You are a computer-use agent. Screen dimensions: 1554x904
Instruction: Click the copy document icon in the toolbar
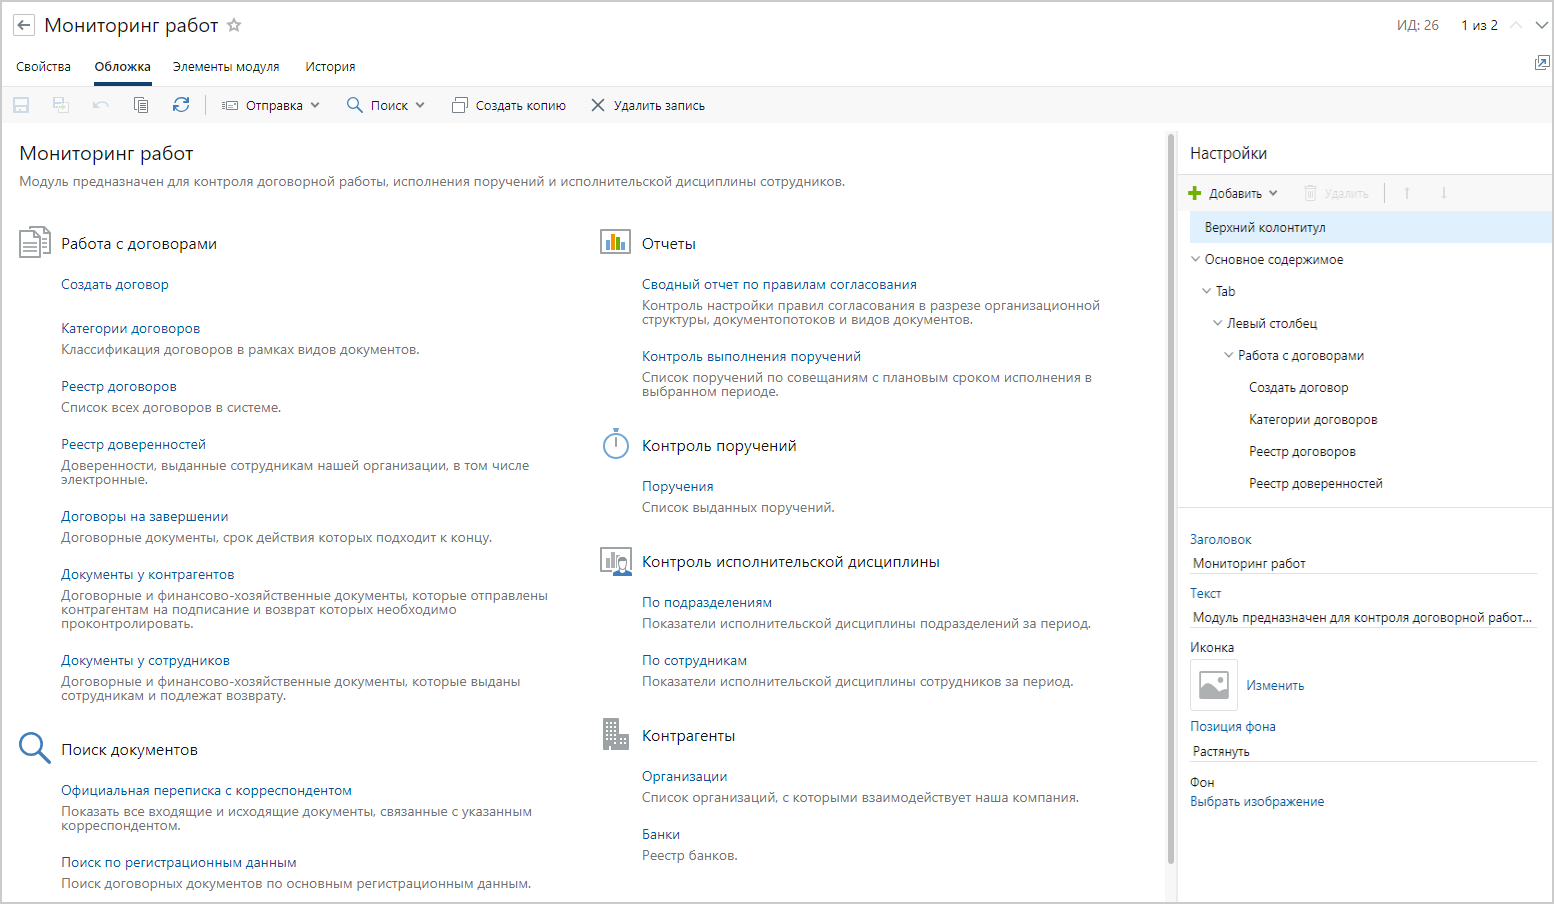click(141, 105)
